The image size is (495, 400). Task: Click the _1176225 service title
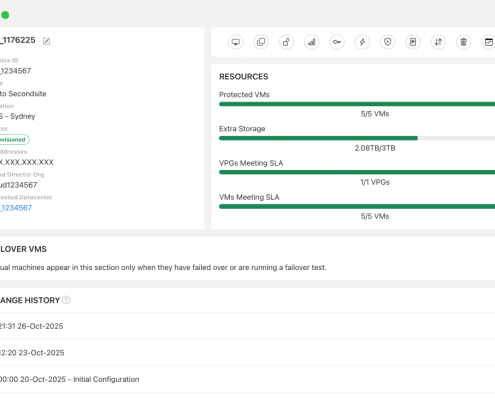18,40
